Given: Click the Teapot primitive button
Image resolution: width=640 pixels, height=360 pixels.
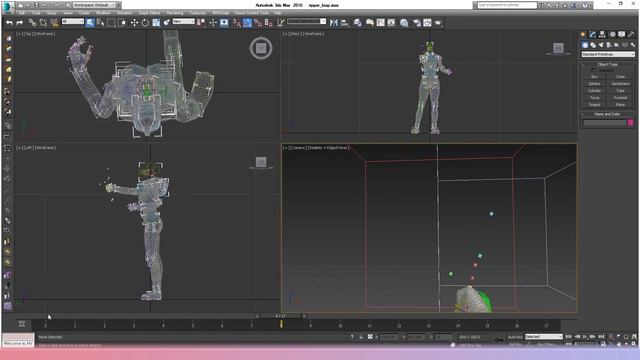Looking at the screenshot, I should [594, 105].
